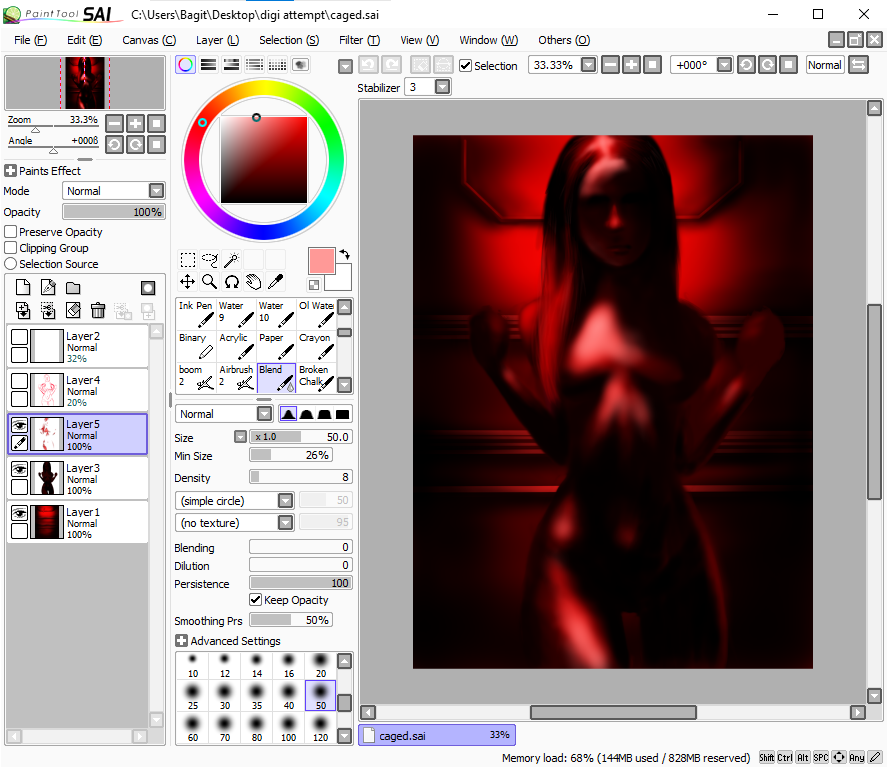Click the toolbar zoom out minus button
The image size is (888, 768).
pos(610,65)
